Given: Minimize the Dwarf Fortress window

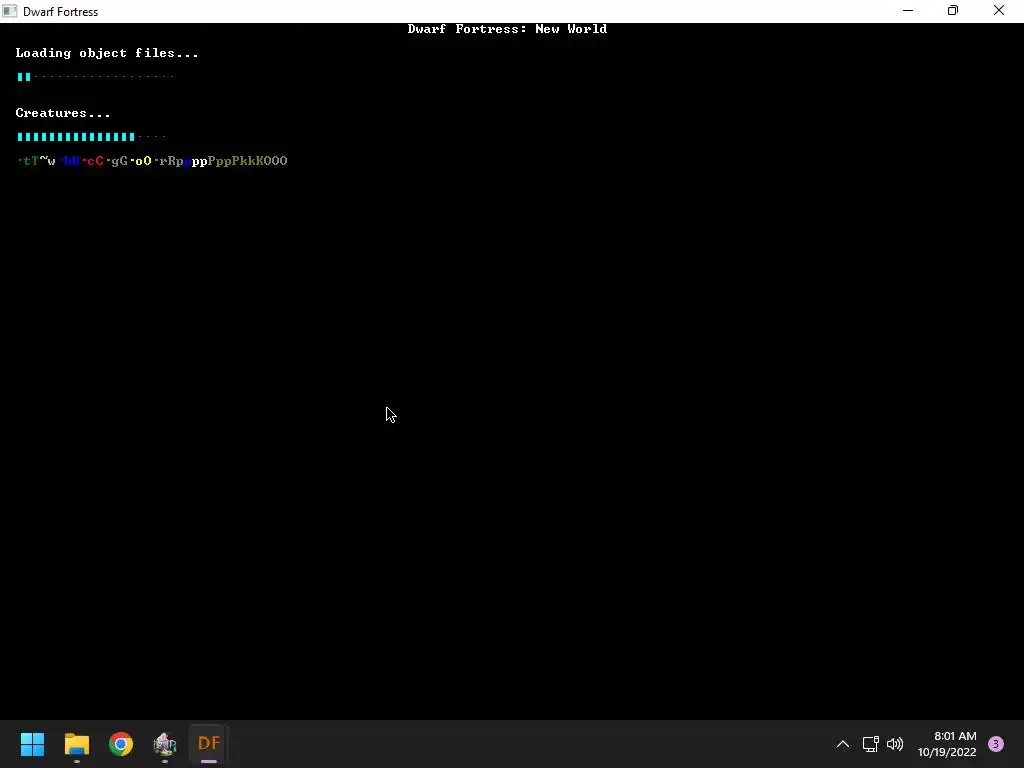Looking at the screenshot, I should tap(908, 10).
